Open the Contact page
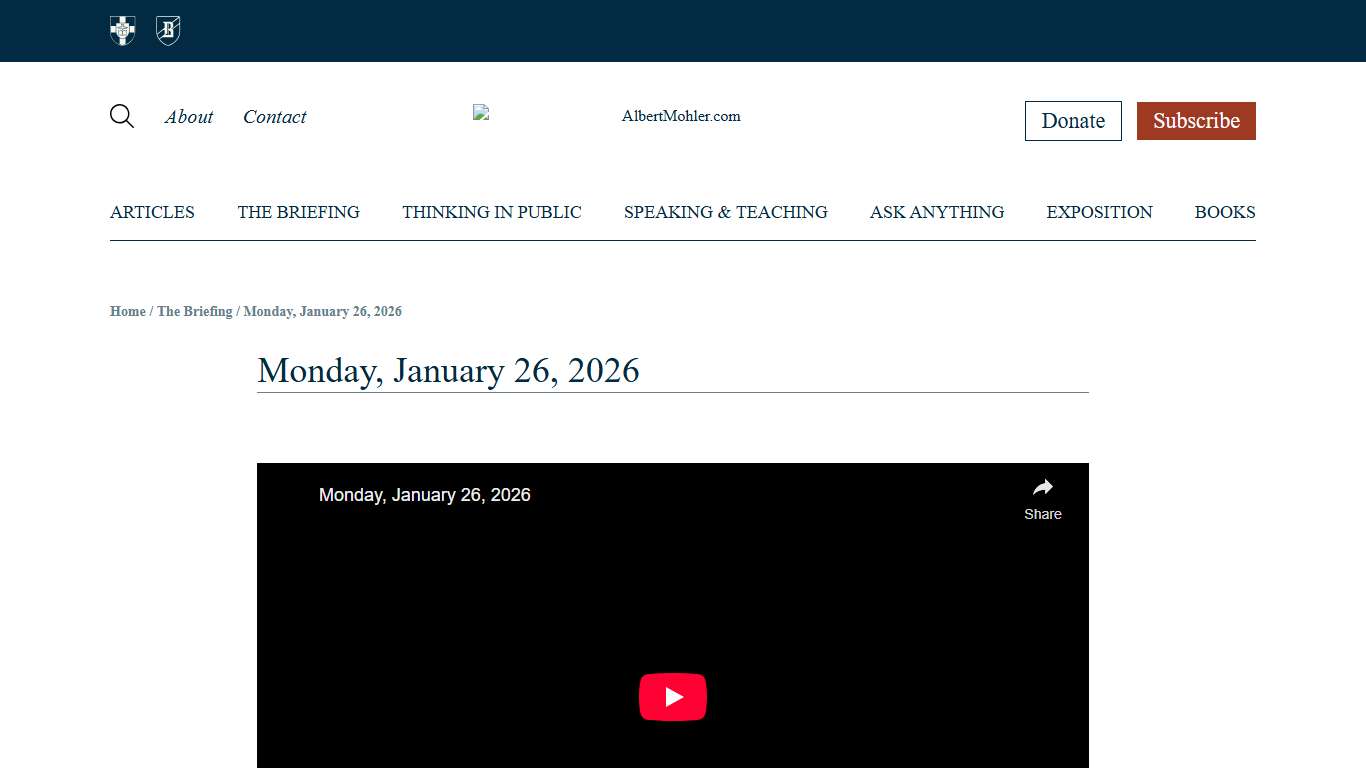Image resolution: width=1366 pixels, height=768 pixels. tap(274, 117)
